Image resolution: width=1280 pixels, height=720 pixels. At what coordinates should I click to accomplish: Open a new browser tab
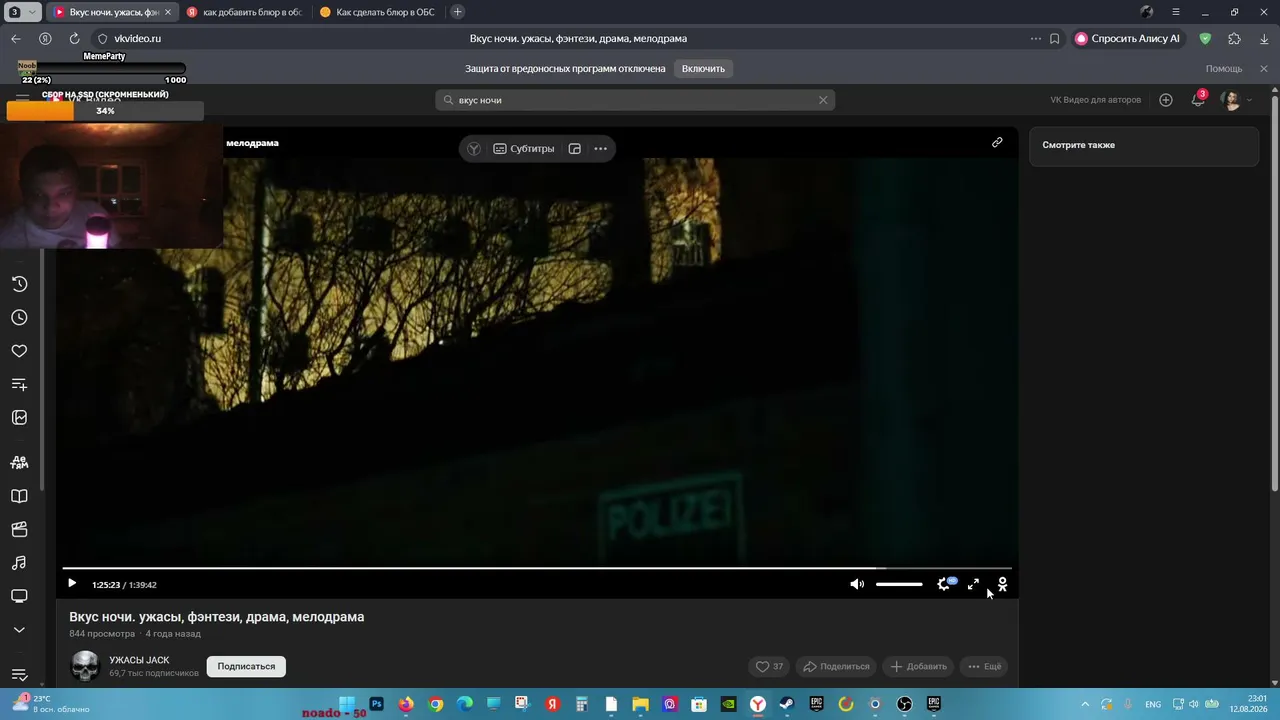[457, 12]
